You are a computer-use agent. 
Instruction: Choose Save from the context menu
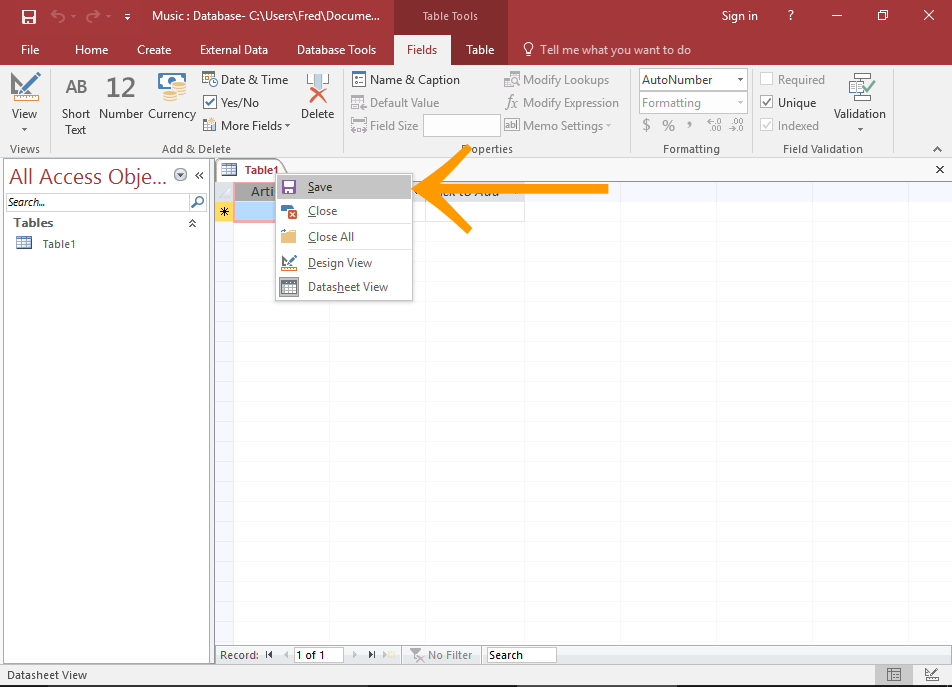(x=320, y=187)
